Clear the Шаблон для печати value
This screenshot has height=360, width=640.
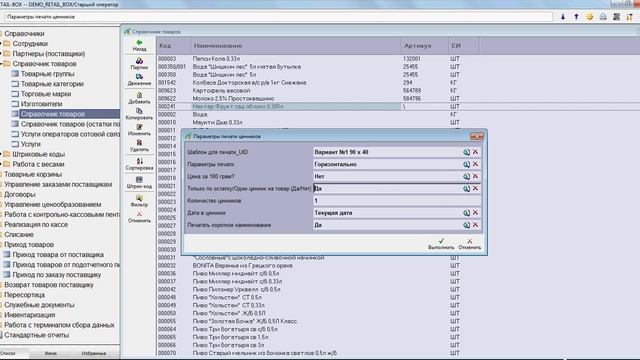[x=475, y=152]
